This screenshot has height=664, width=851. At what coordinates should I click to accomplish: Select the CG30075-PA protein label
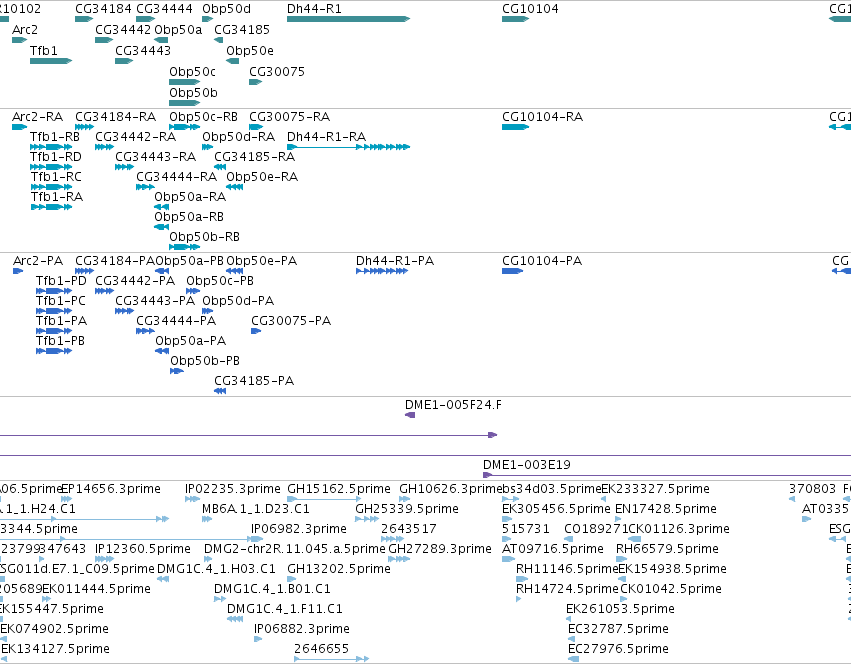291,321
